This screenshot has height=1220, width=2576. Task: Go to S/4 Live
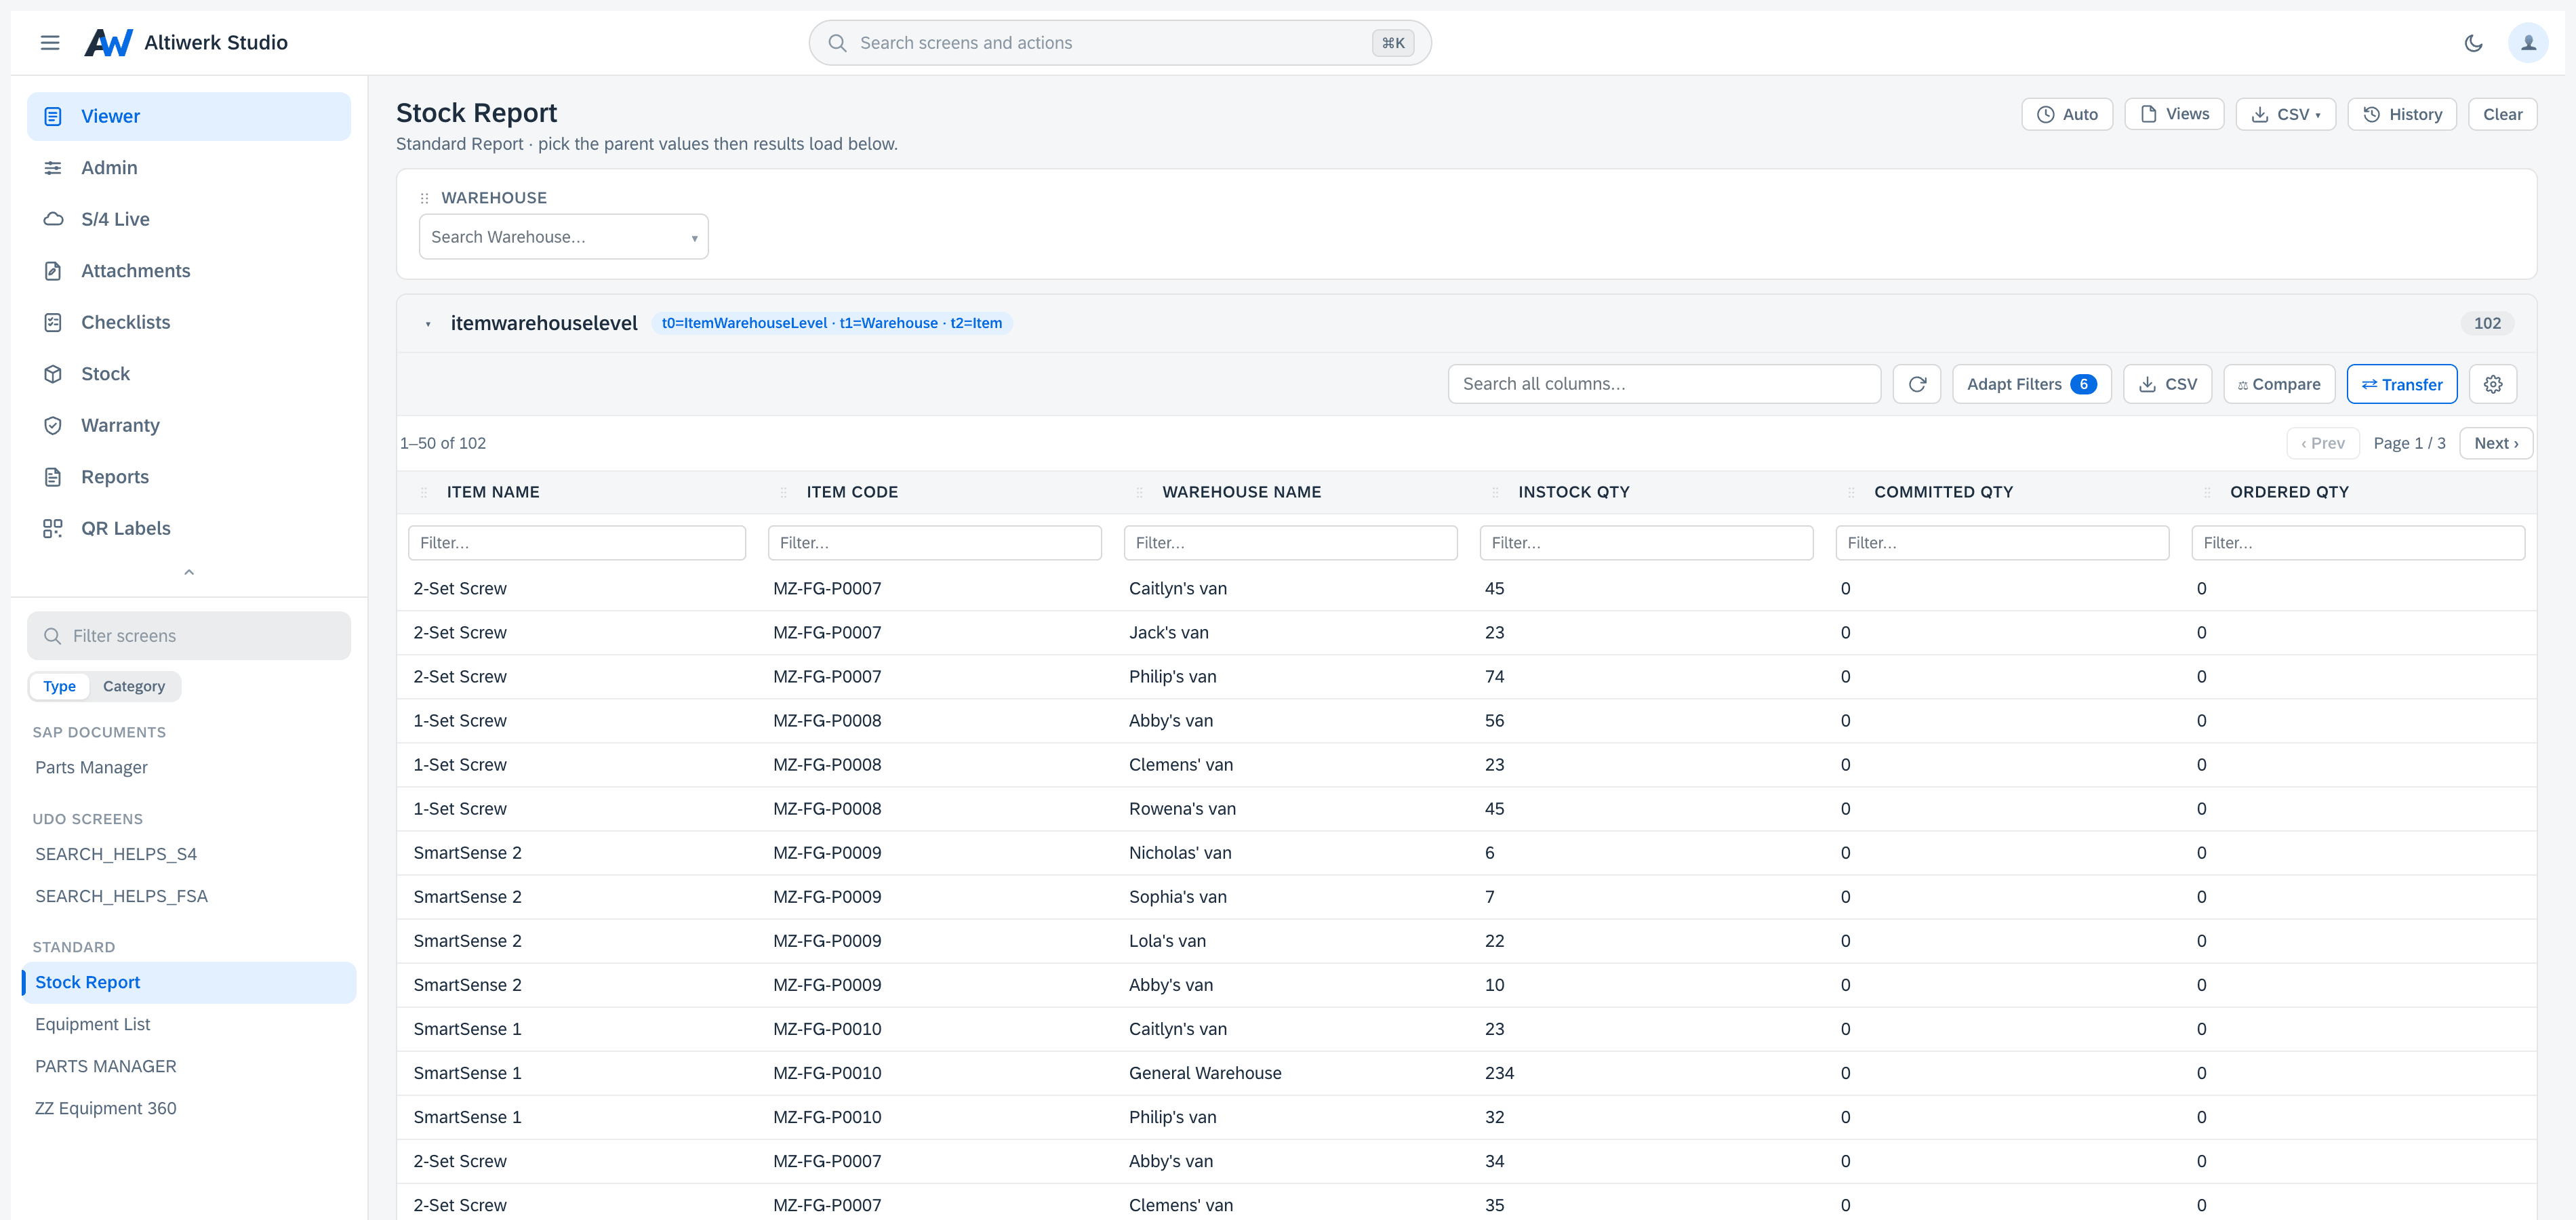tap(189, 219)
